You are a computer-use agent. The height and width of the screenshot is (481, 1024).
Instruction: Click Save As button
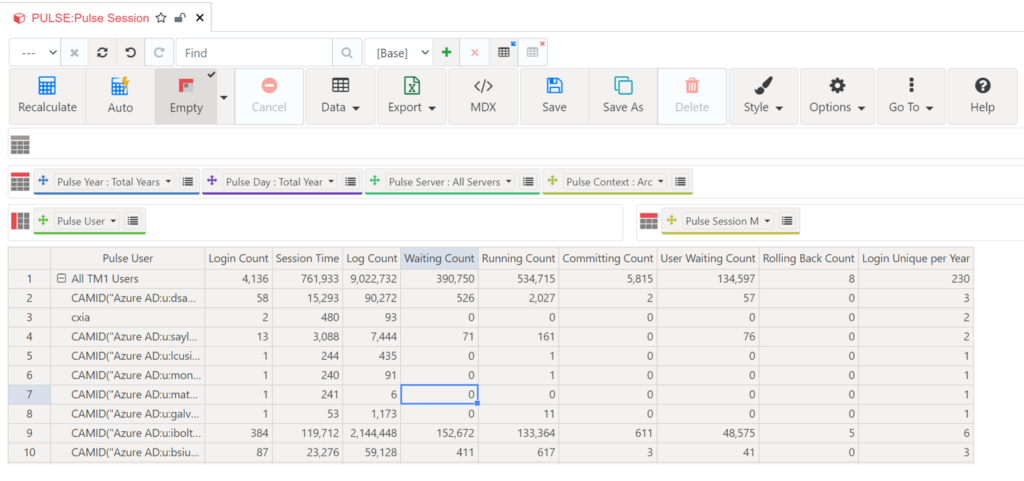pos(623,96)
